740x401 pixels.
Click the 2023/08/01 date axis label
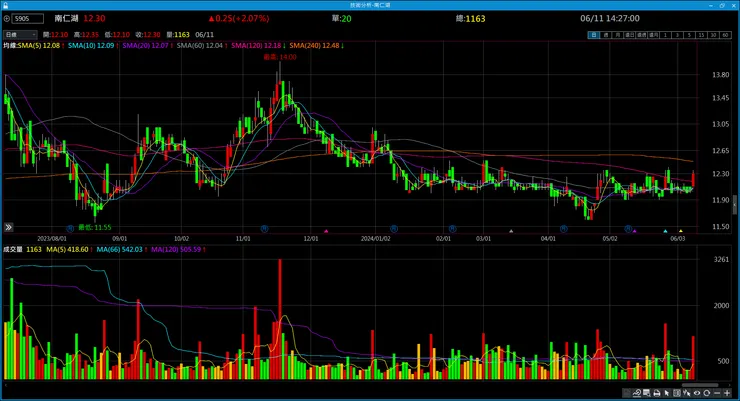point(52,239)
